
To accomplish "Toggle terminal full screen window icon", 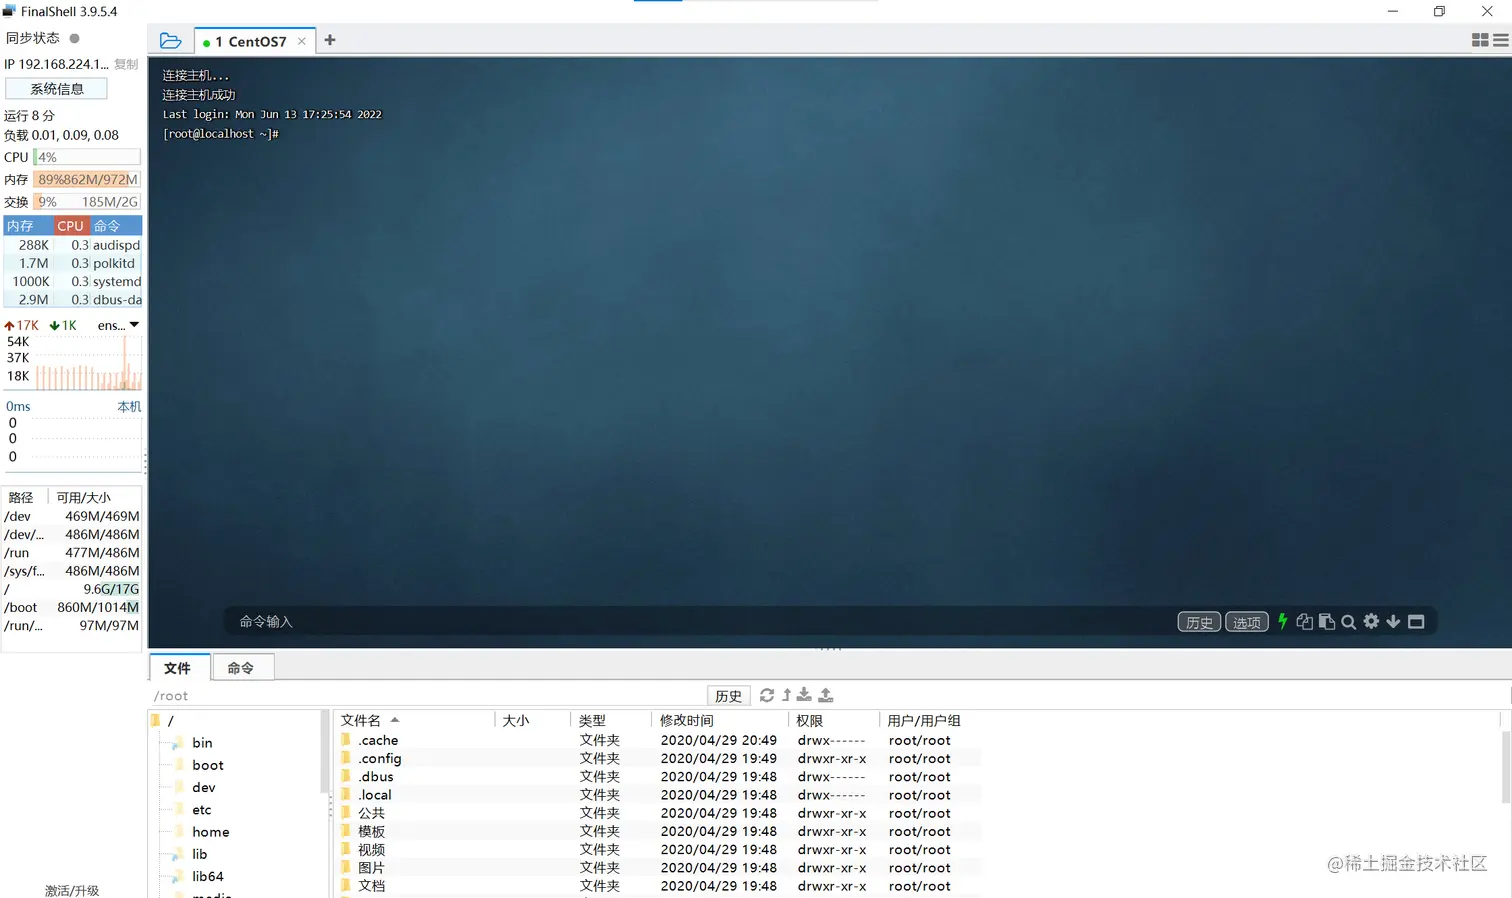I will [1416, 621].
